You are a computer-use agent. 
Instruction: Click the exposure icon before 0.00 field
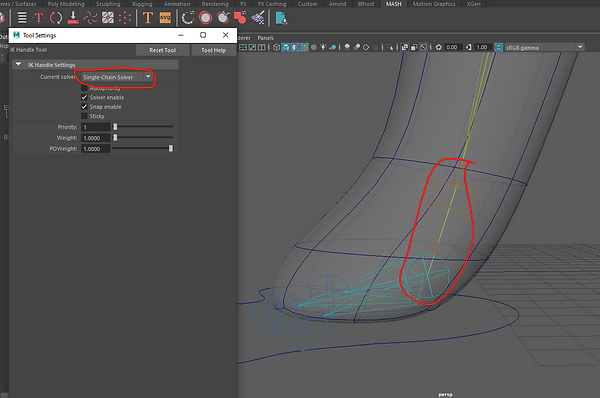click(x=439, y=47)
